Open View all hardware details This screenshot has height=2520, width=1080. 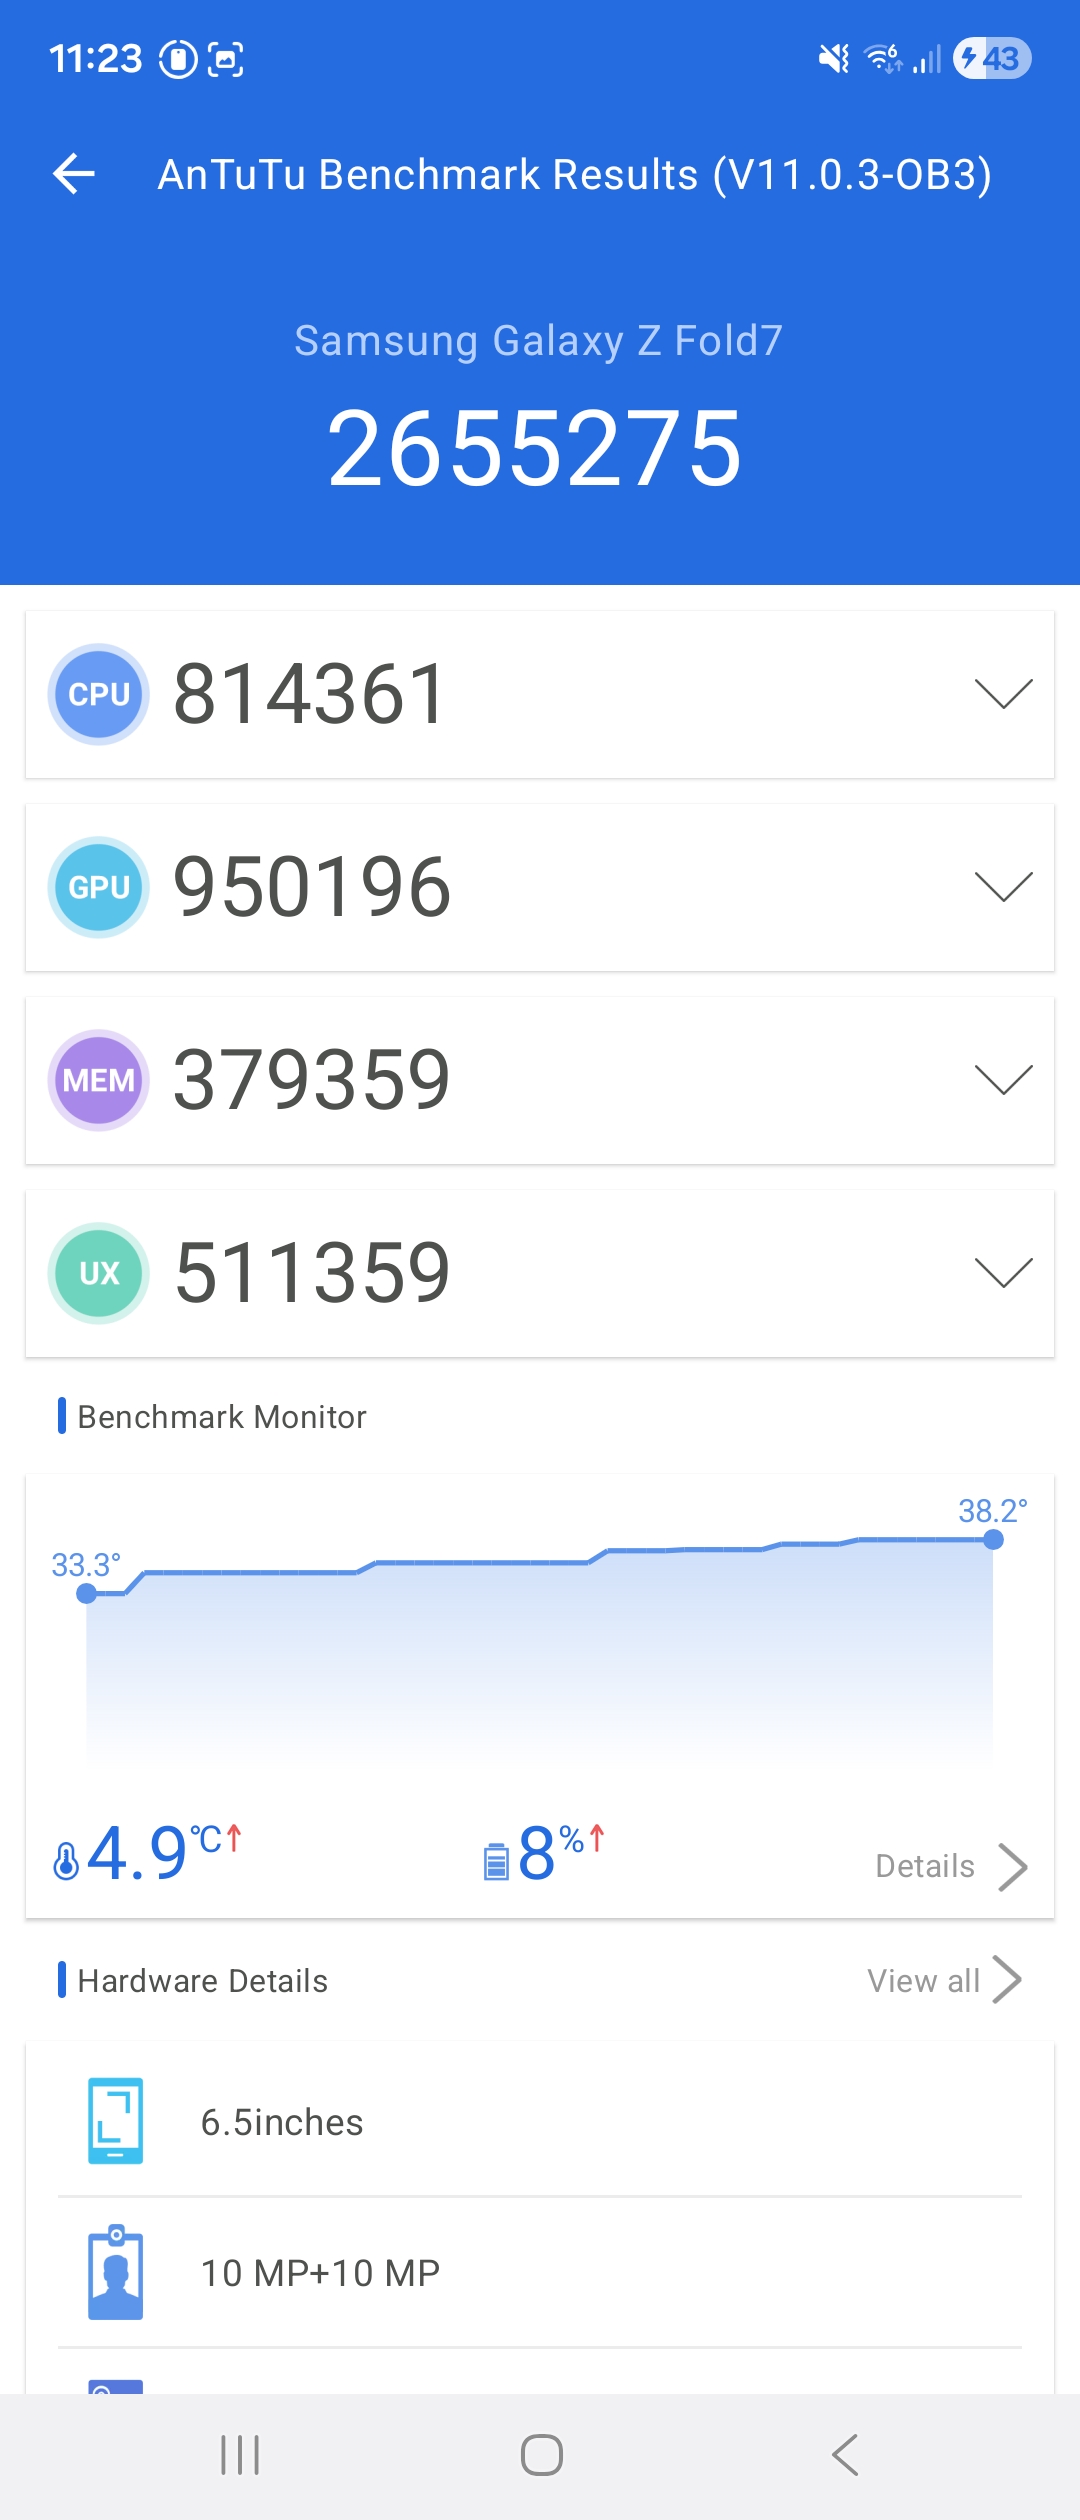[x=944, y=1980]
